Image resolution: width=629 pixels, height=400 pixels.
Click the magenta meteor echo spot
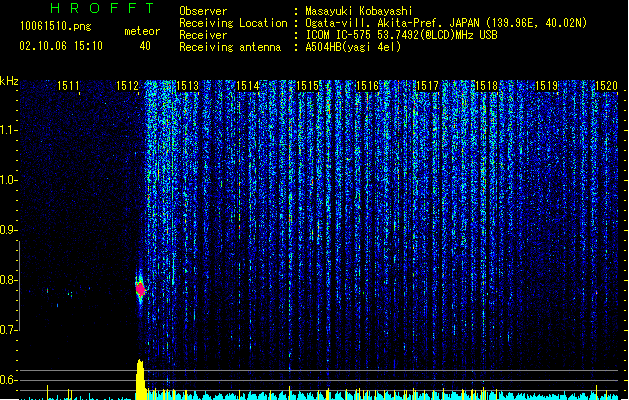(x=140, y=289)
